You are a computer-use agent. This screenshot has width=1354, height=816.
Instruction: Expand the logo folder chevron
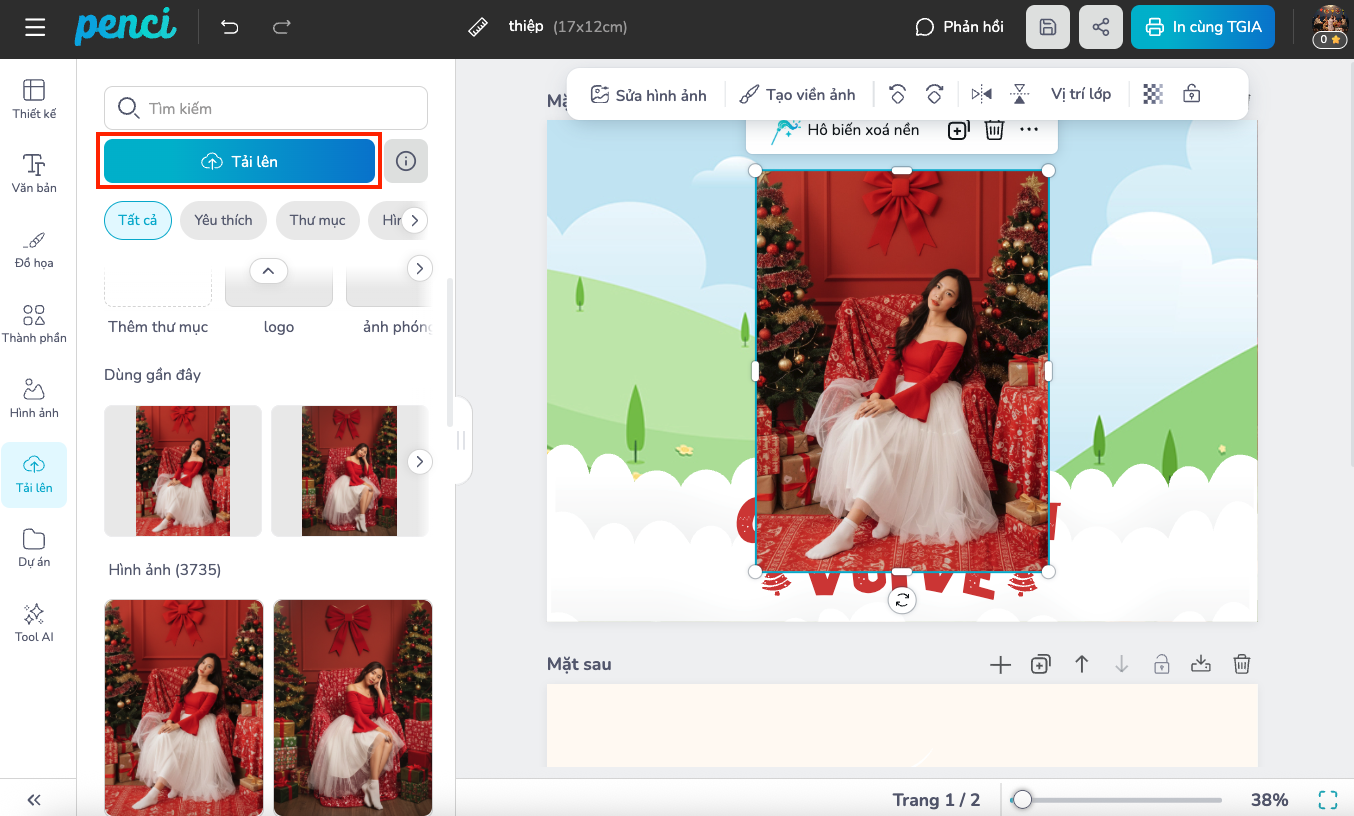(x=268, y=270)
